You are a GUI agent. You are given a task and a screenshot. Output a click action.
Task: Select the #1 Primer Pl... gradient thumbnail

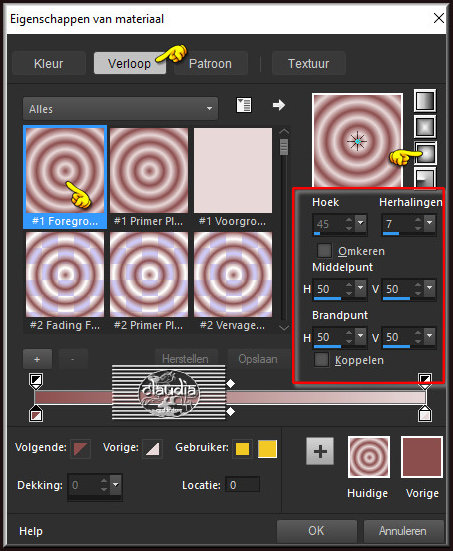pyautogui.click(x=149, y=177)
